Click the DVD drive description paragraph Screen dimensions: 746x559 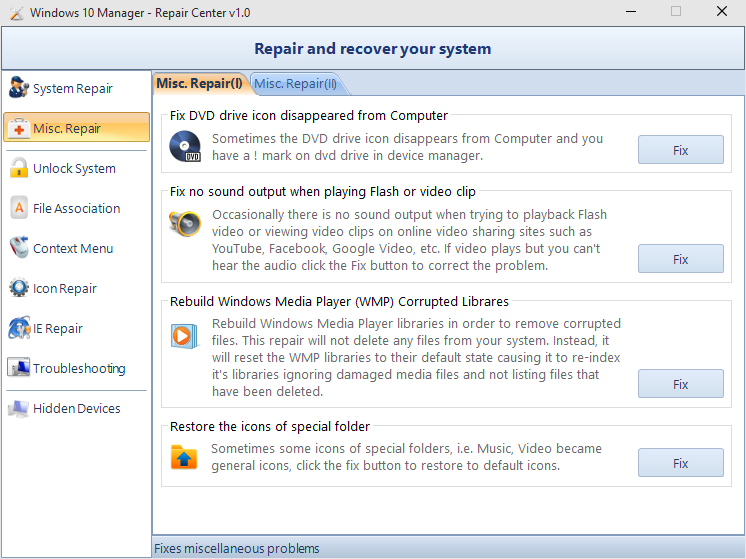[407, 147]
